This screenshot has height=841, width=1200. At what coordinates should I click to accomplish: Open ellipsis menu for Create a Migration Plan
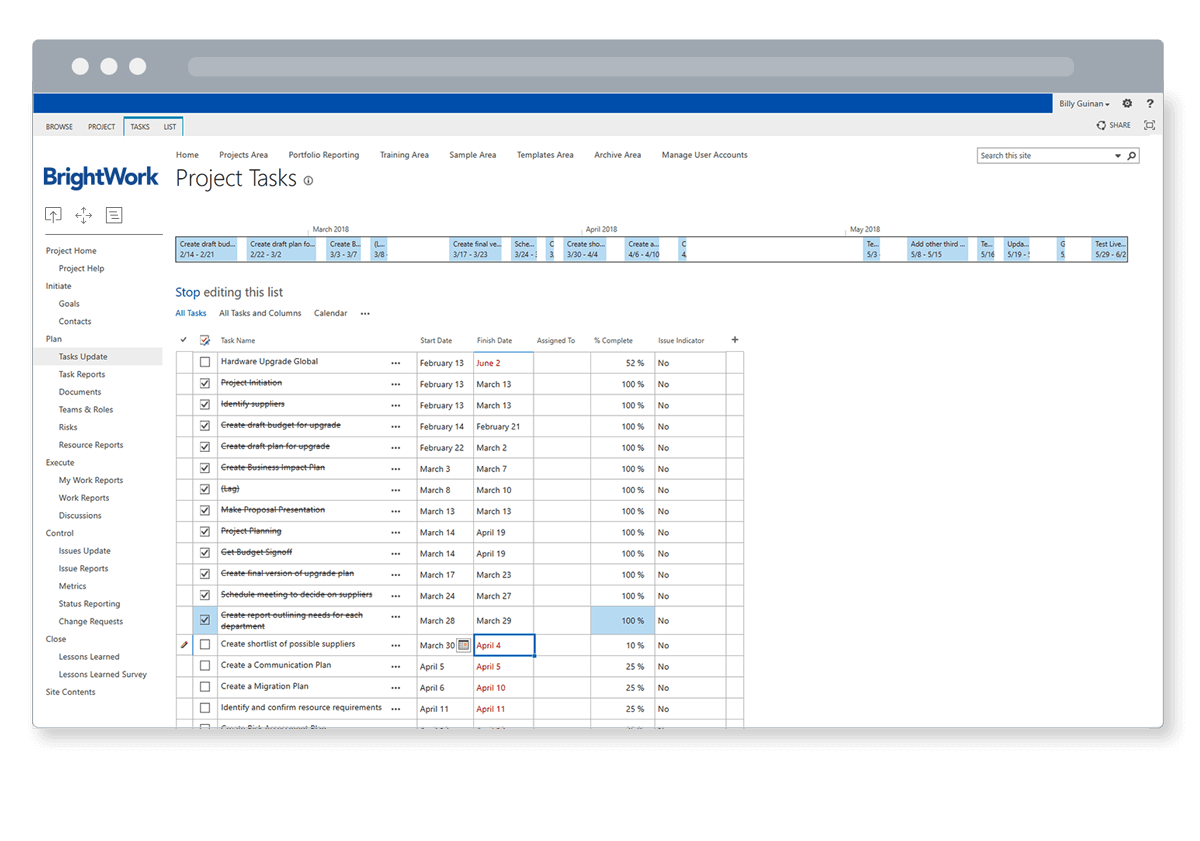(x=395, y=688)
